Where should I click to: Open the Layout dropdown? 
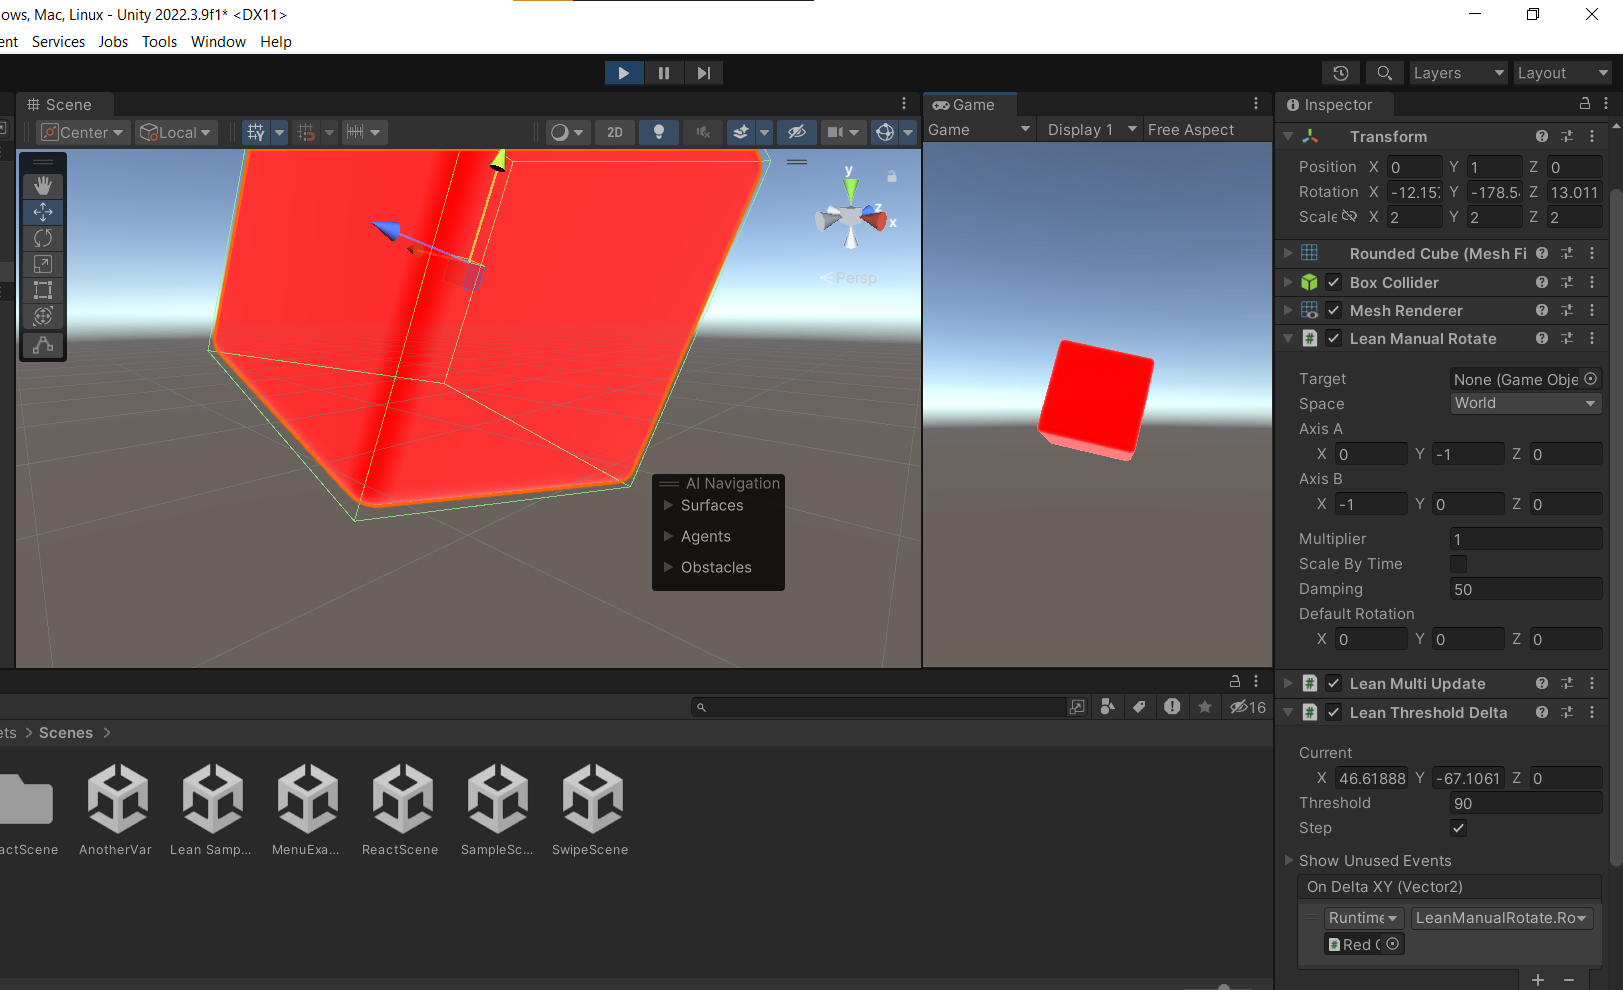point(1561,72)
